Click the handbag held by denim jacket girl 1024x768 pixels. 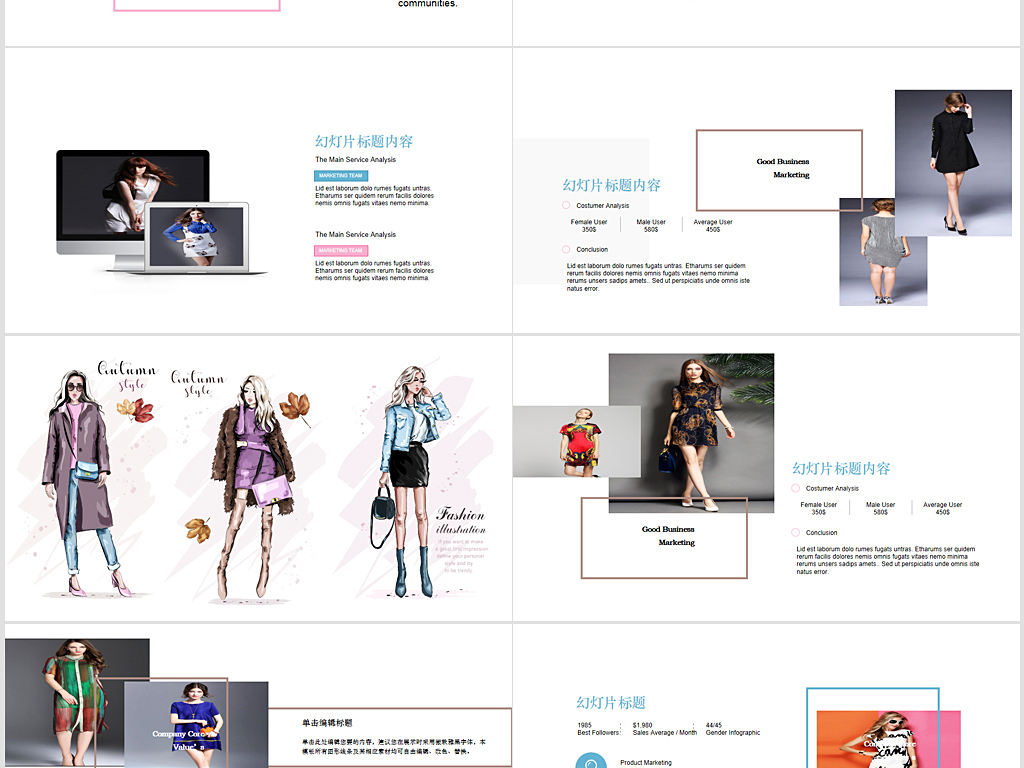pyautogui.click(x=382, y=507)
